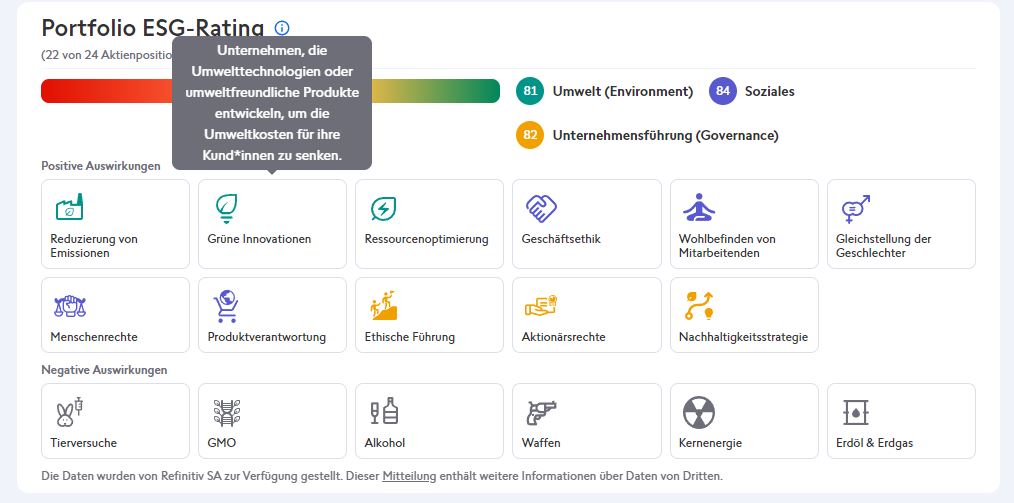Select the GMO label
Viewport: 1014px width, 503px height.
(x=222, y=444)
